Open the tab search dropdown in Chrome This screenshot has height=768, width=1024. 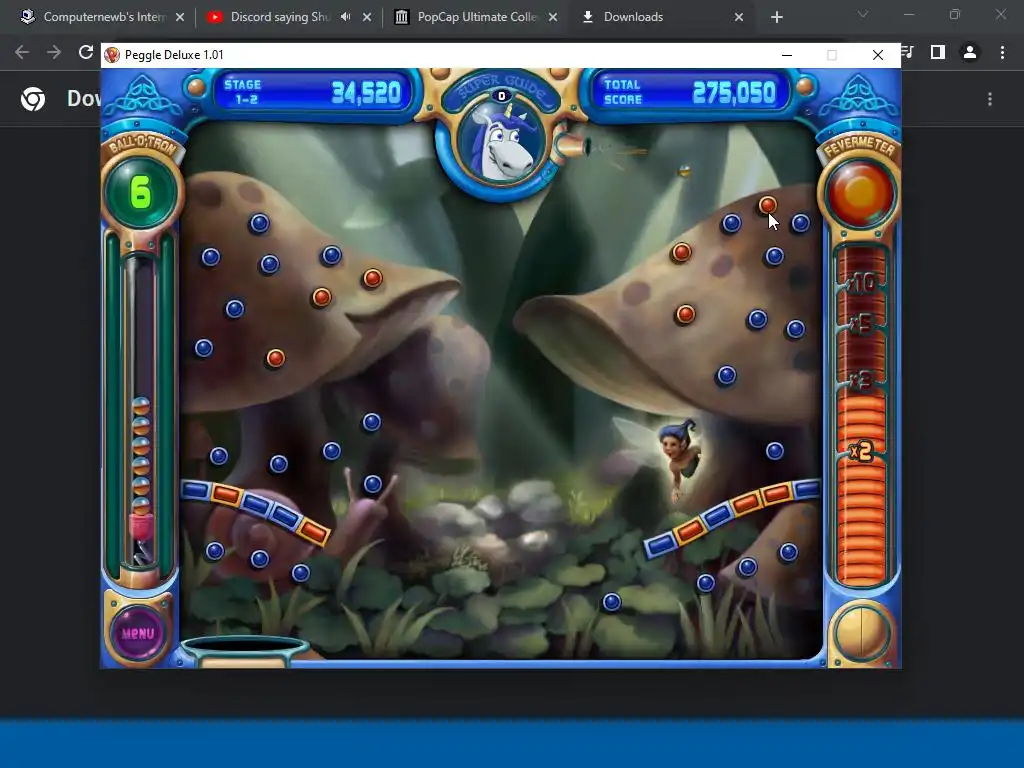click(x=863, y=14)
